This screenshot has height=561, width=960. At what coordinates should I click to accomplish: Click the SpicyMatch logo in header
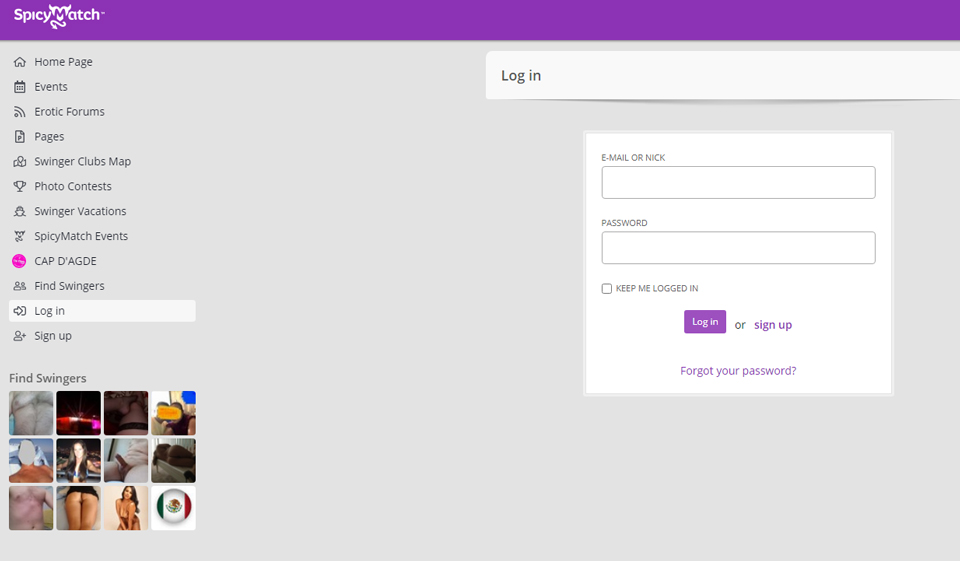tap(59, 16)
